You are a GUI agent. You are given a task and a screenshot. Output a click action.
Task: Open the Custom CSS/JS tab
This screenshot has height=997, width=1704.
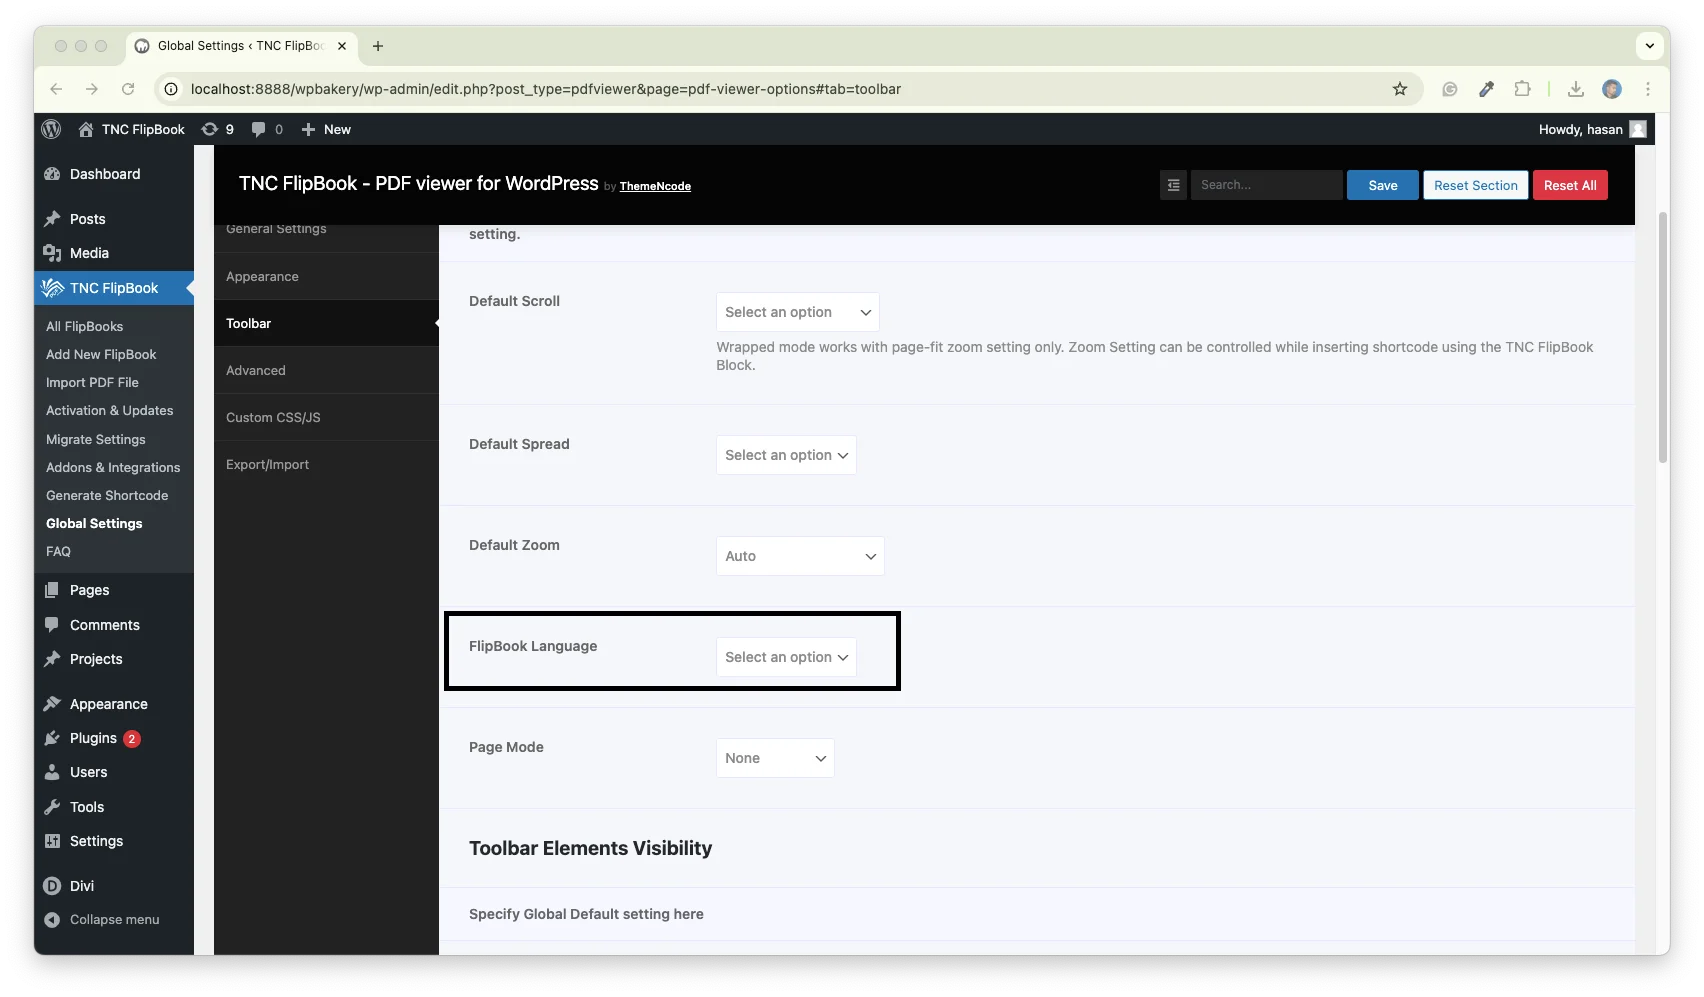pyautogui.click(x=273, y=417)
